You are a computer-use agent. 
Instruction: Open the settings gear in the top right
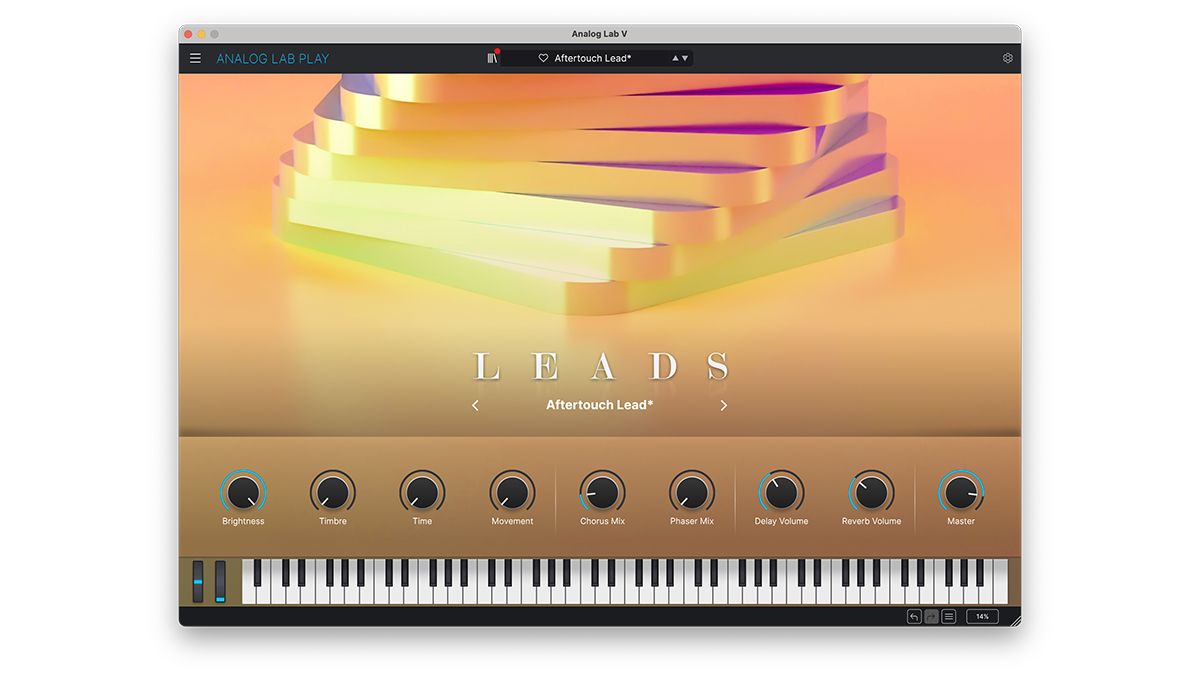(x=1008, y=58)
